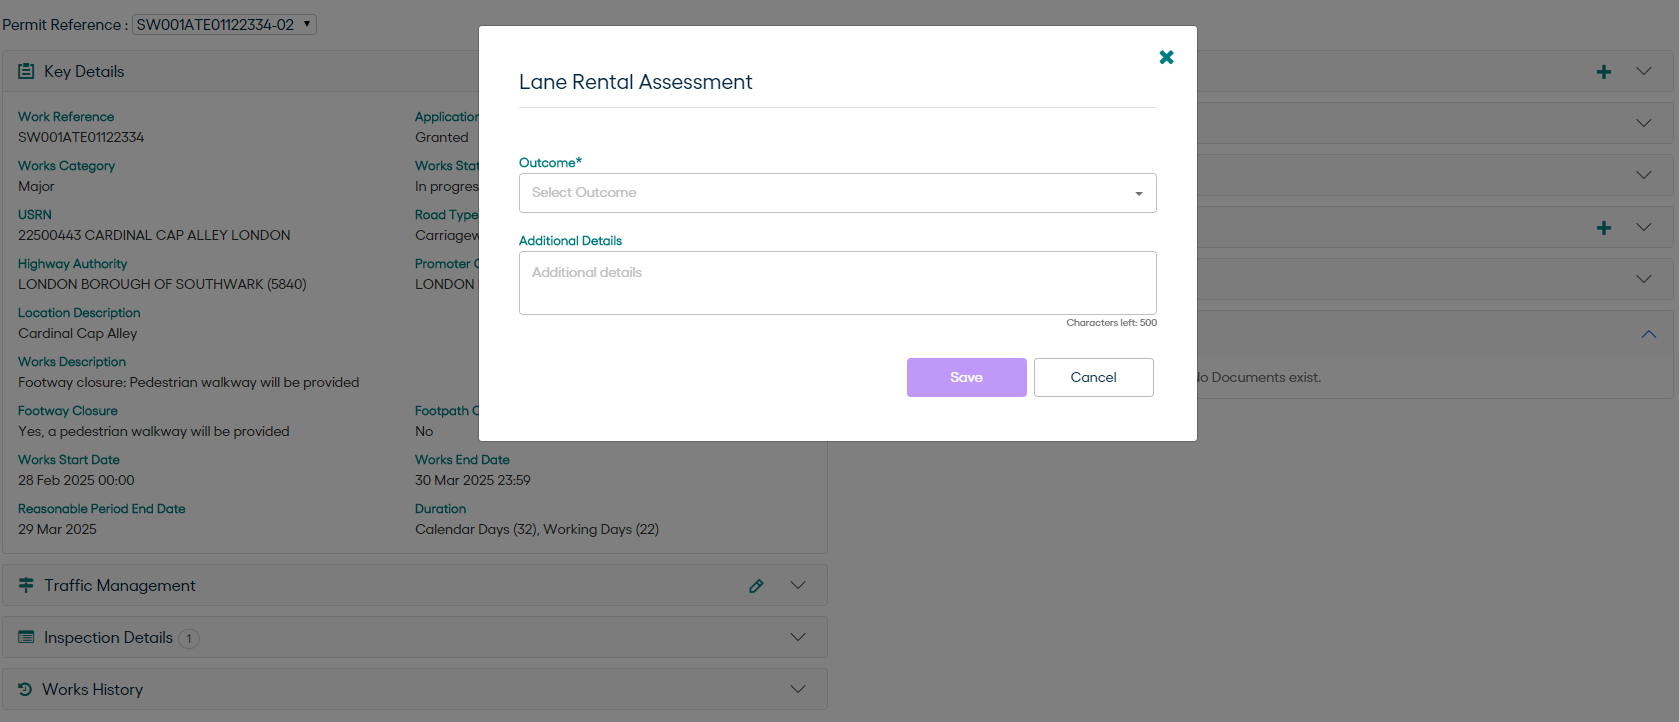The image size is (1679, 722).
Task: Click the Traffic Management edit pencil icon
Action: point(756,586)
